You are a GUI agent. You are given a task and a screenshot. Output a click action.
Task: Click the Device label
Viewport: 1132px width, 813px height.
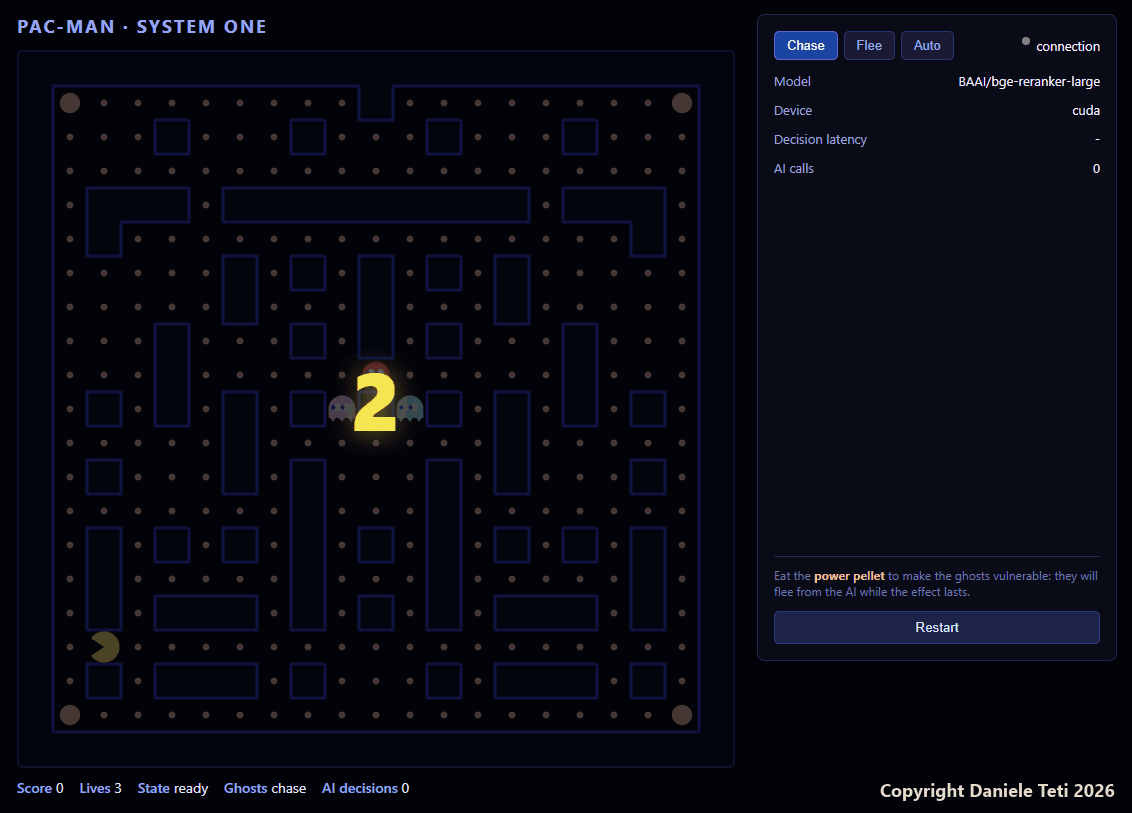(793, 110)
